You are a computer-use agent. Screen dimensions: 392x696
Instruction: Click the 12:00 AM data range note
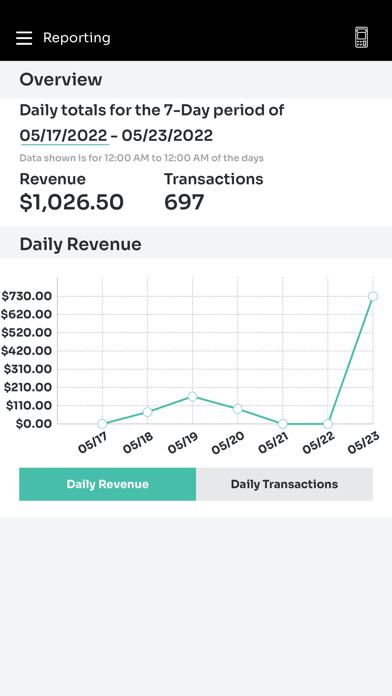pyautogui.click(x=142, y=158)
